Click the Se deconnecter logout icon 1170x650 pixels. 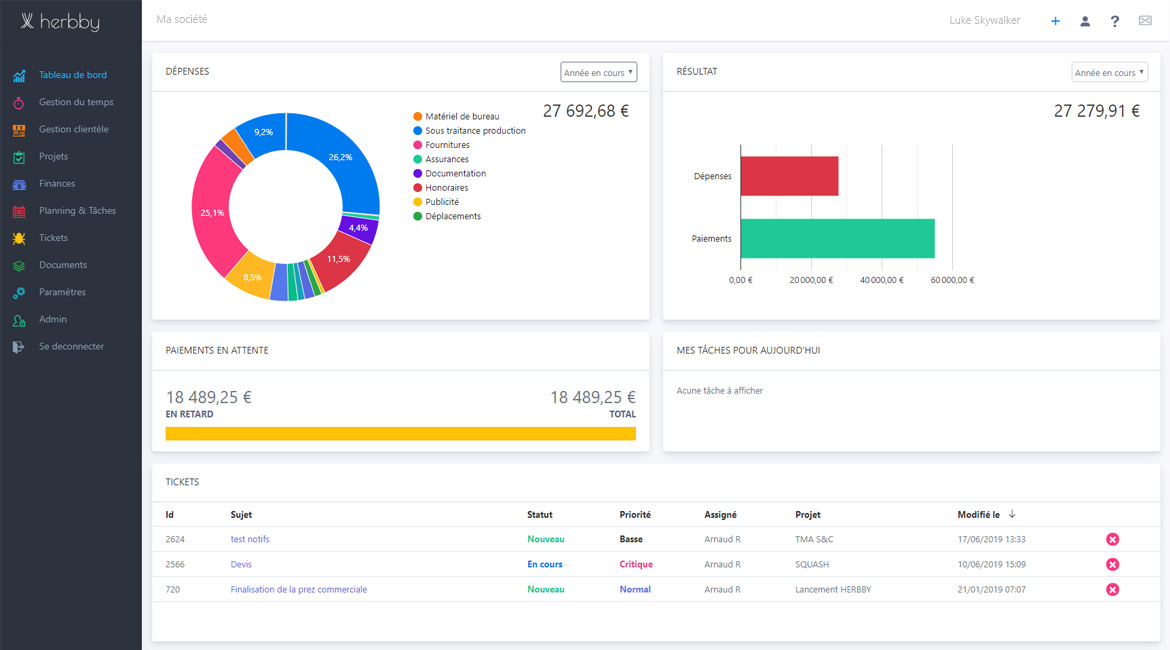pos(19,347)
